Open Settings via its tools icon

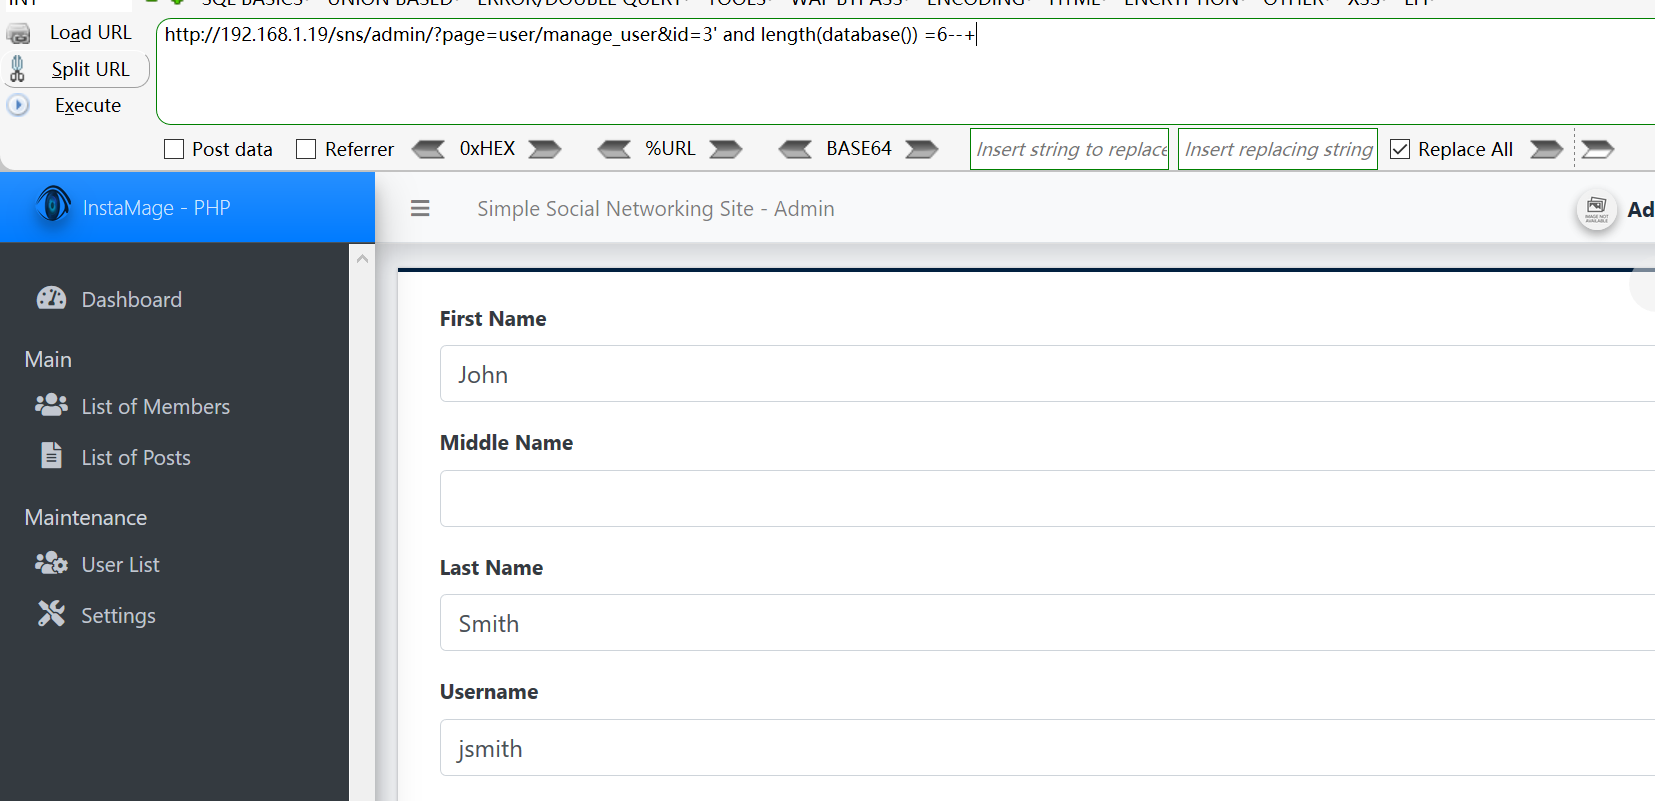51,613
